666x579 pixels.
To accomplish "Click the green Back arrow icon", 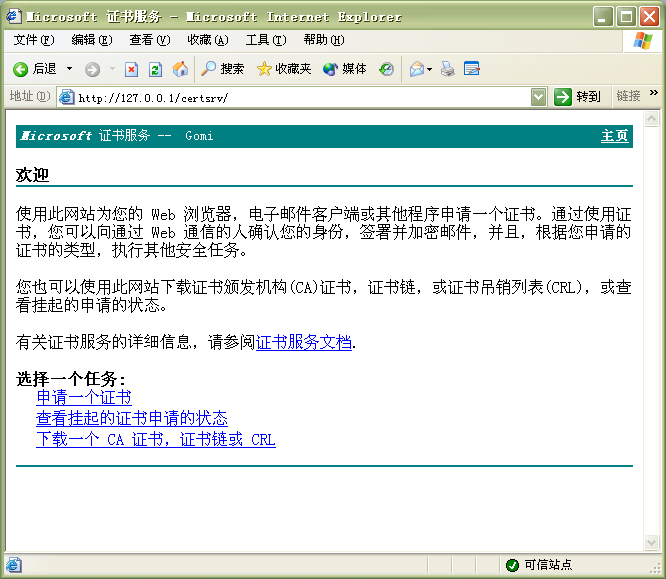I will click(x=20, y=69).
